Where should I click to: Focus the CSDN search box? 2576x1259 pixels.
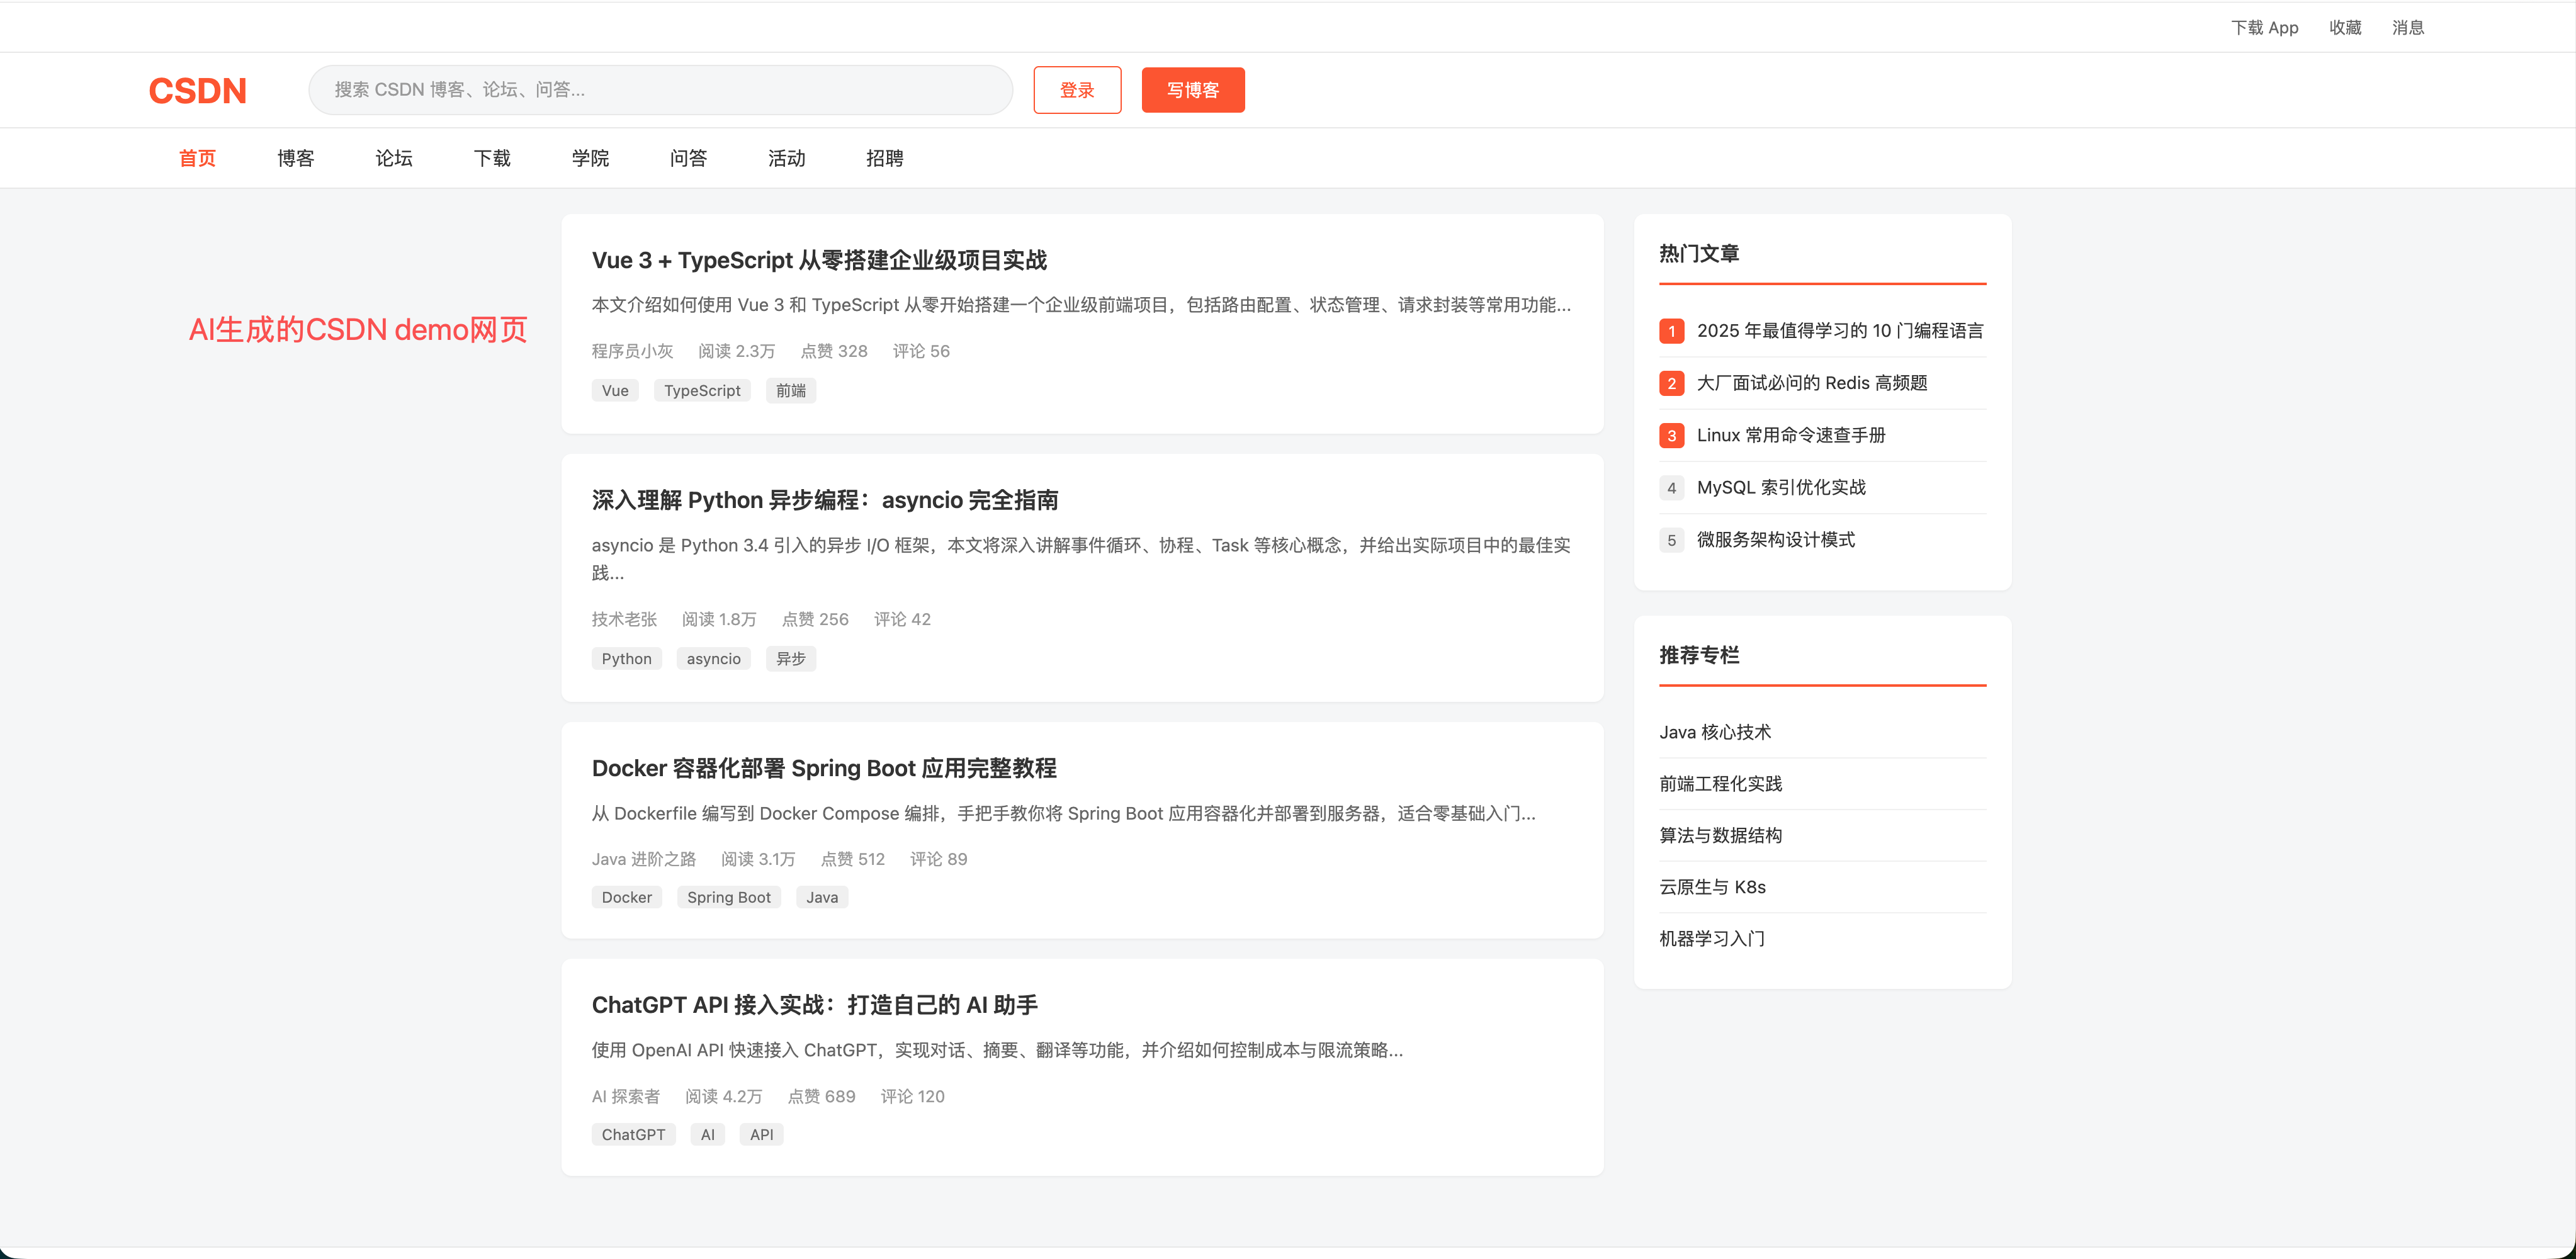660,90
